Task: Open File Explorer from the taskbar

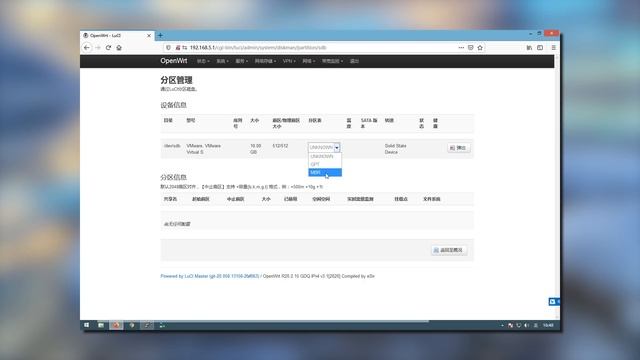Action: 101,325
